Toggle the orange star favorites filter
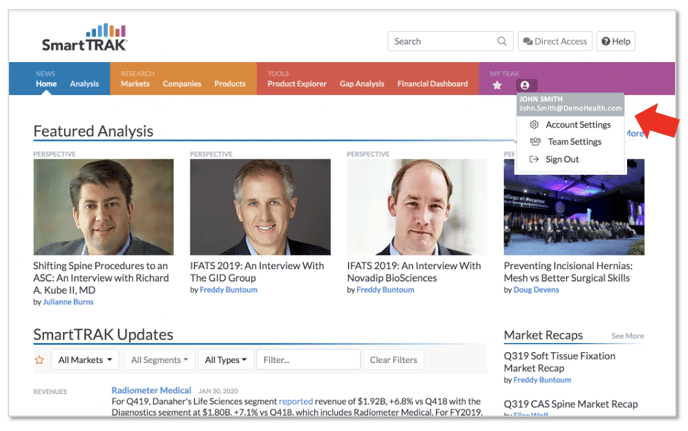This screenshot has height=431, width=688. coord(39,360)
